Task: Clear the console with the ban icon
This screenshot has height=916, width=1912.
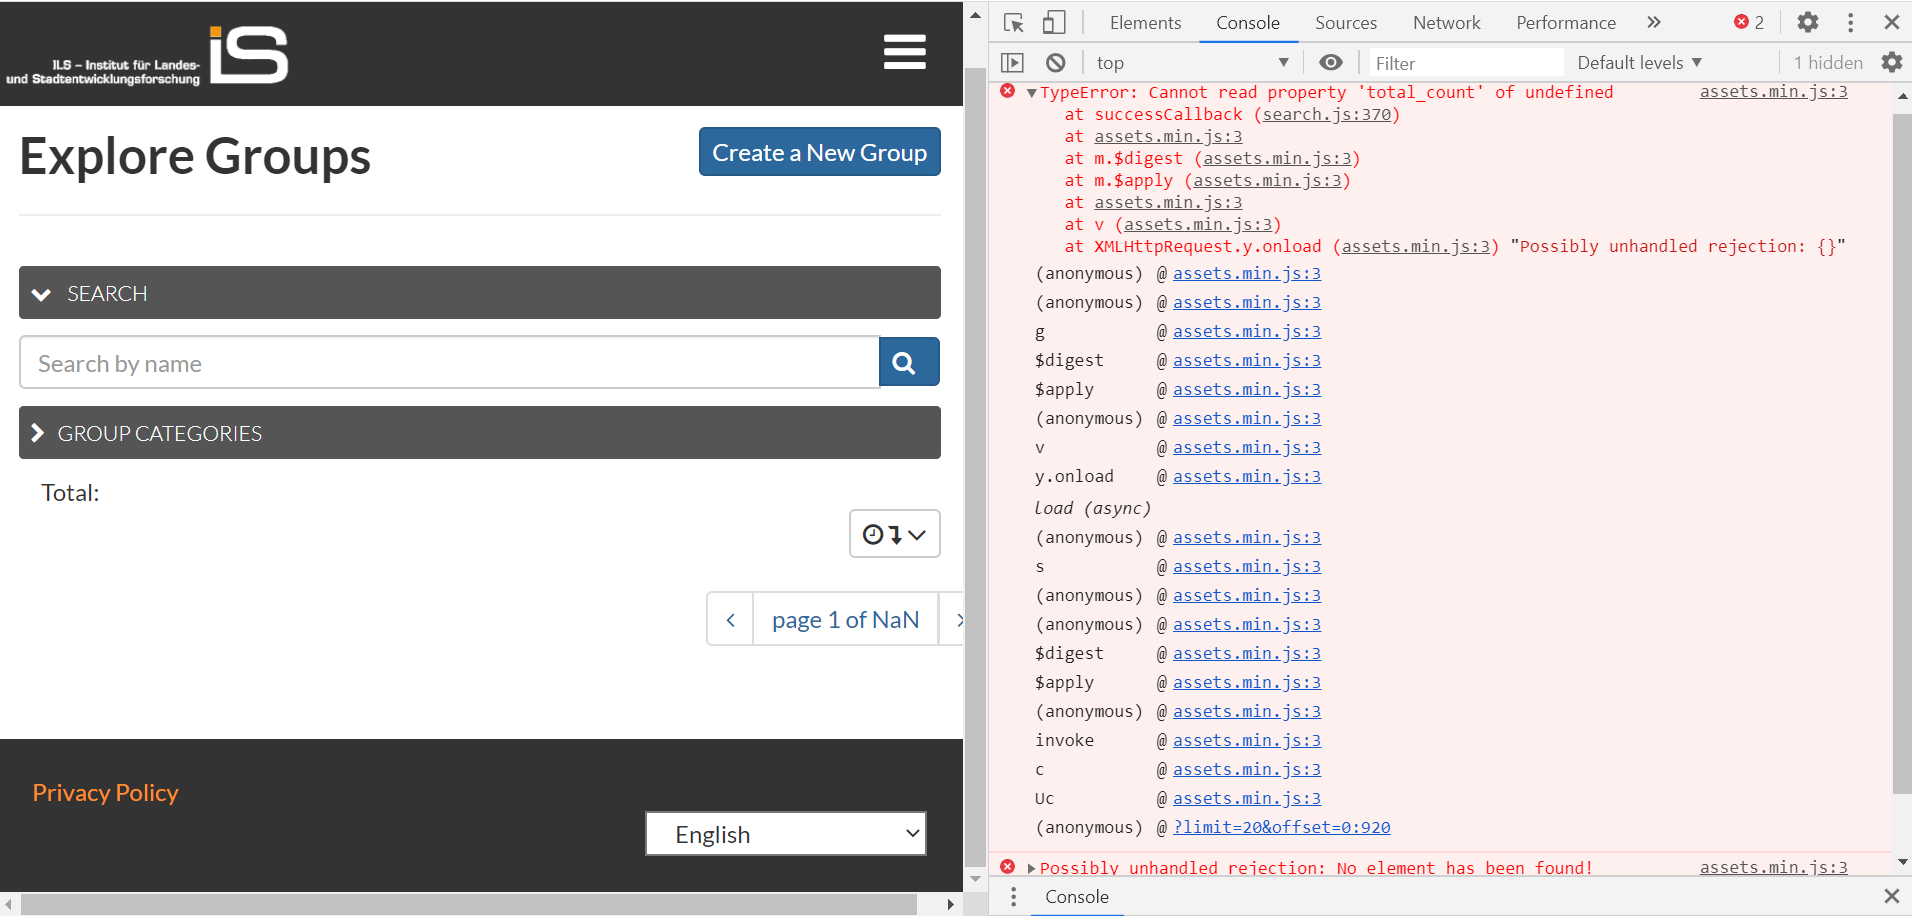Action: [x=1056, y=63]
